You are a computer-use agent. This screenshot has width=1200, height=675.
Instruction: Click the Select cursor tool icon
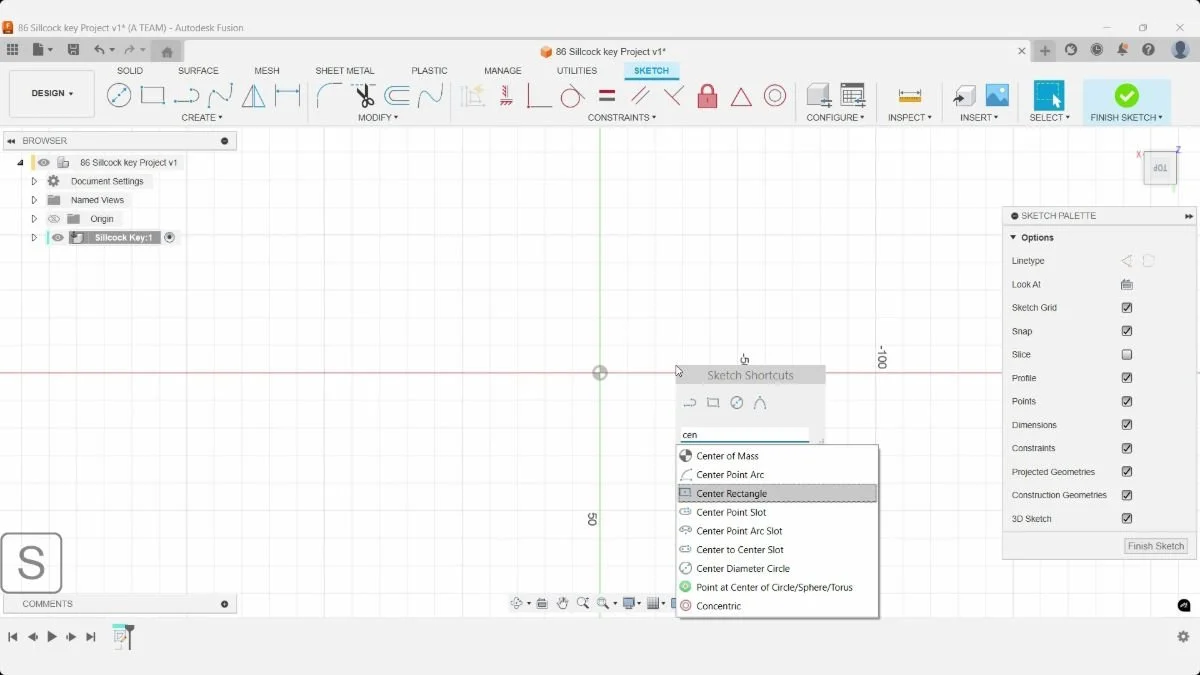click(x=1049, y=95)
